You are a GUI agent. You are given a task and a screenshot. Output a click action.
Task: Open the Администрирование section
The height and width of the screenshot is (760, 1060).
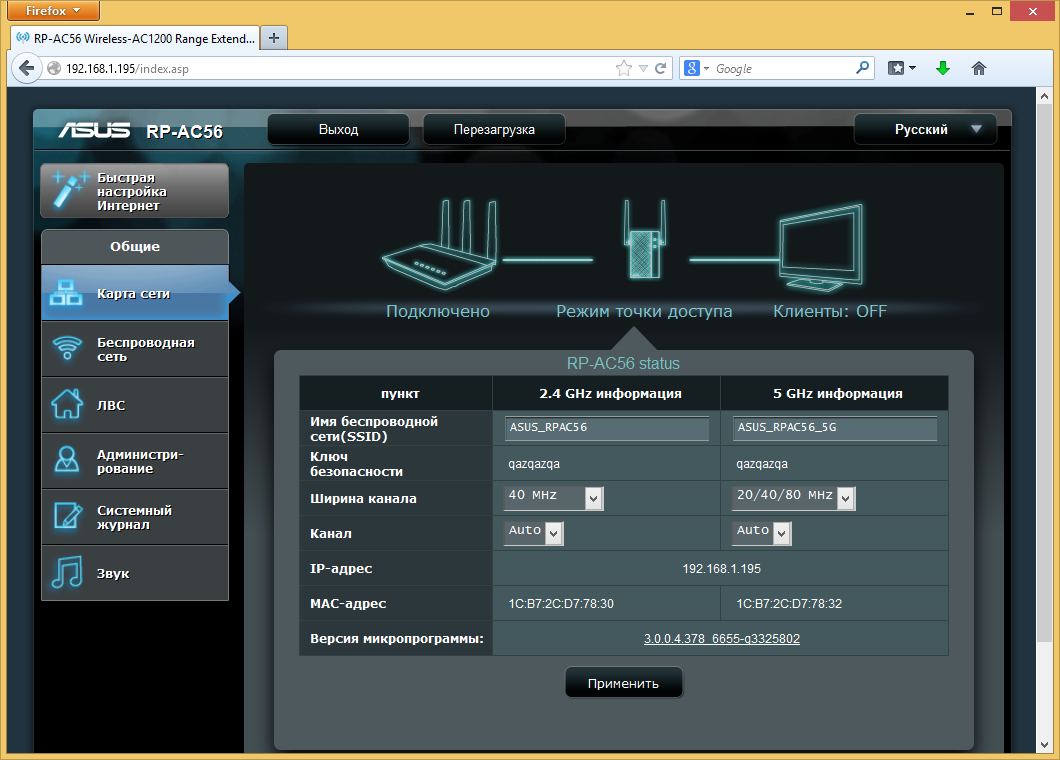(x=135, y=461)
